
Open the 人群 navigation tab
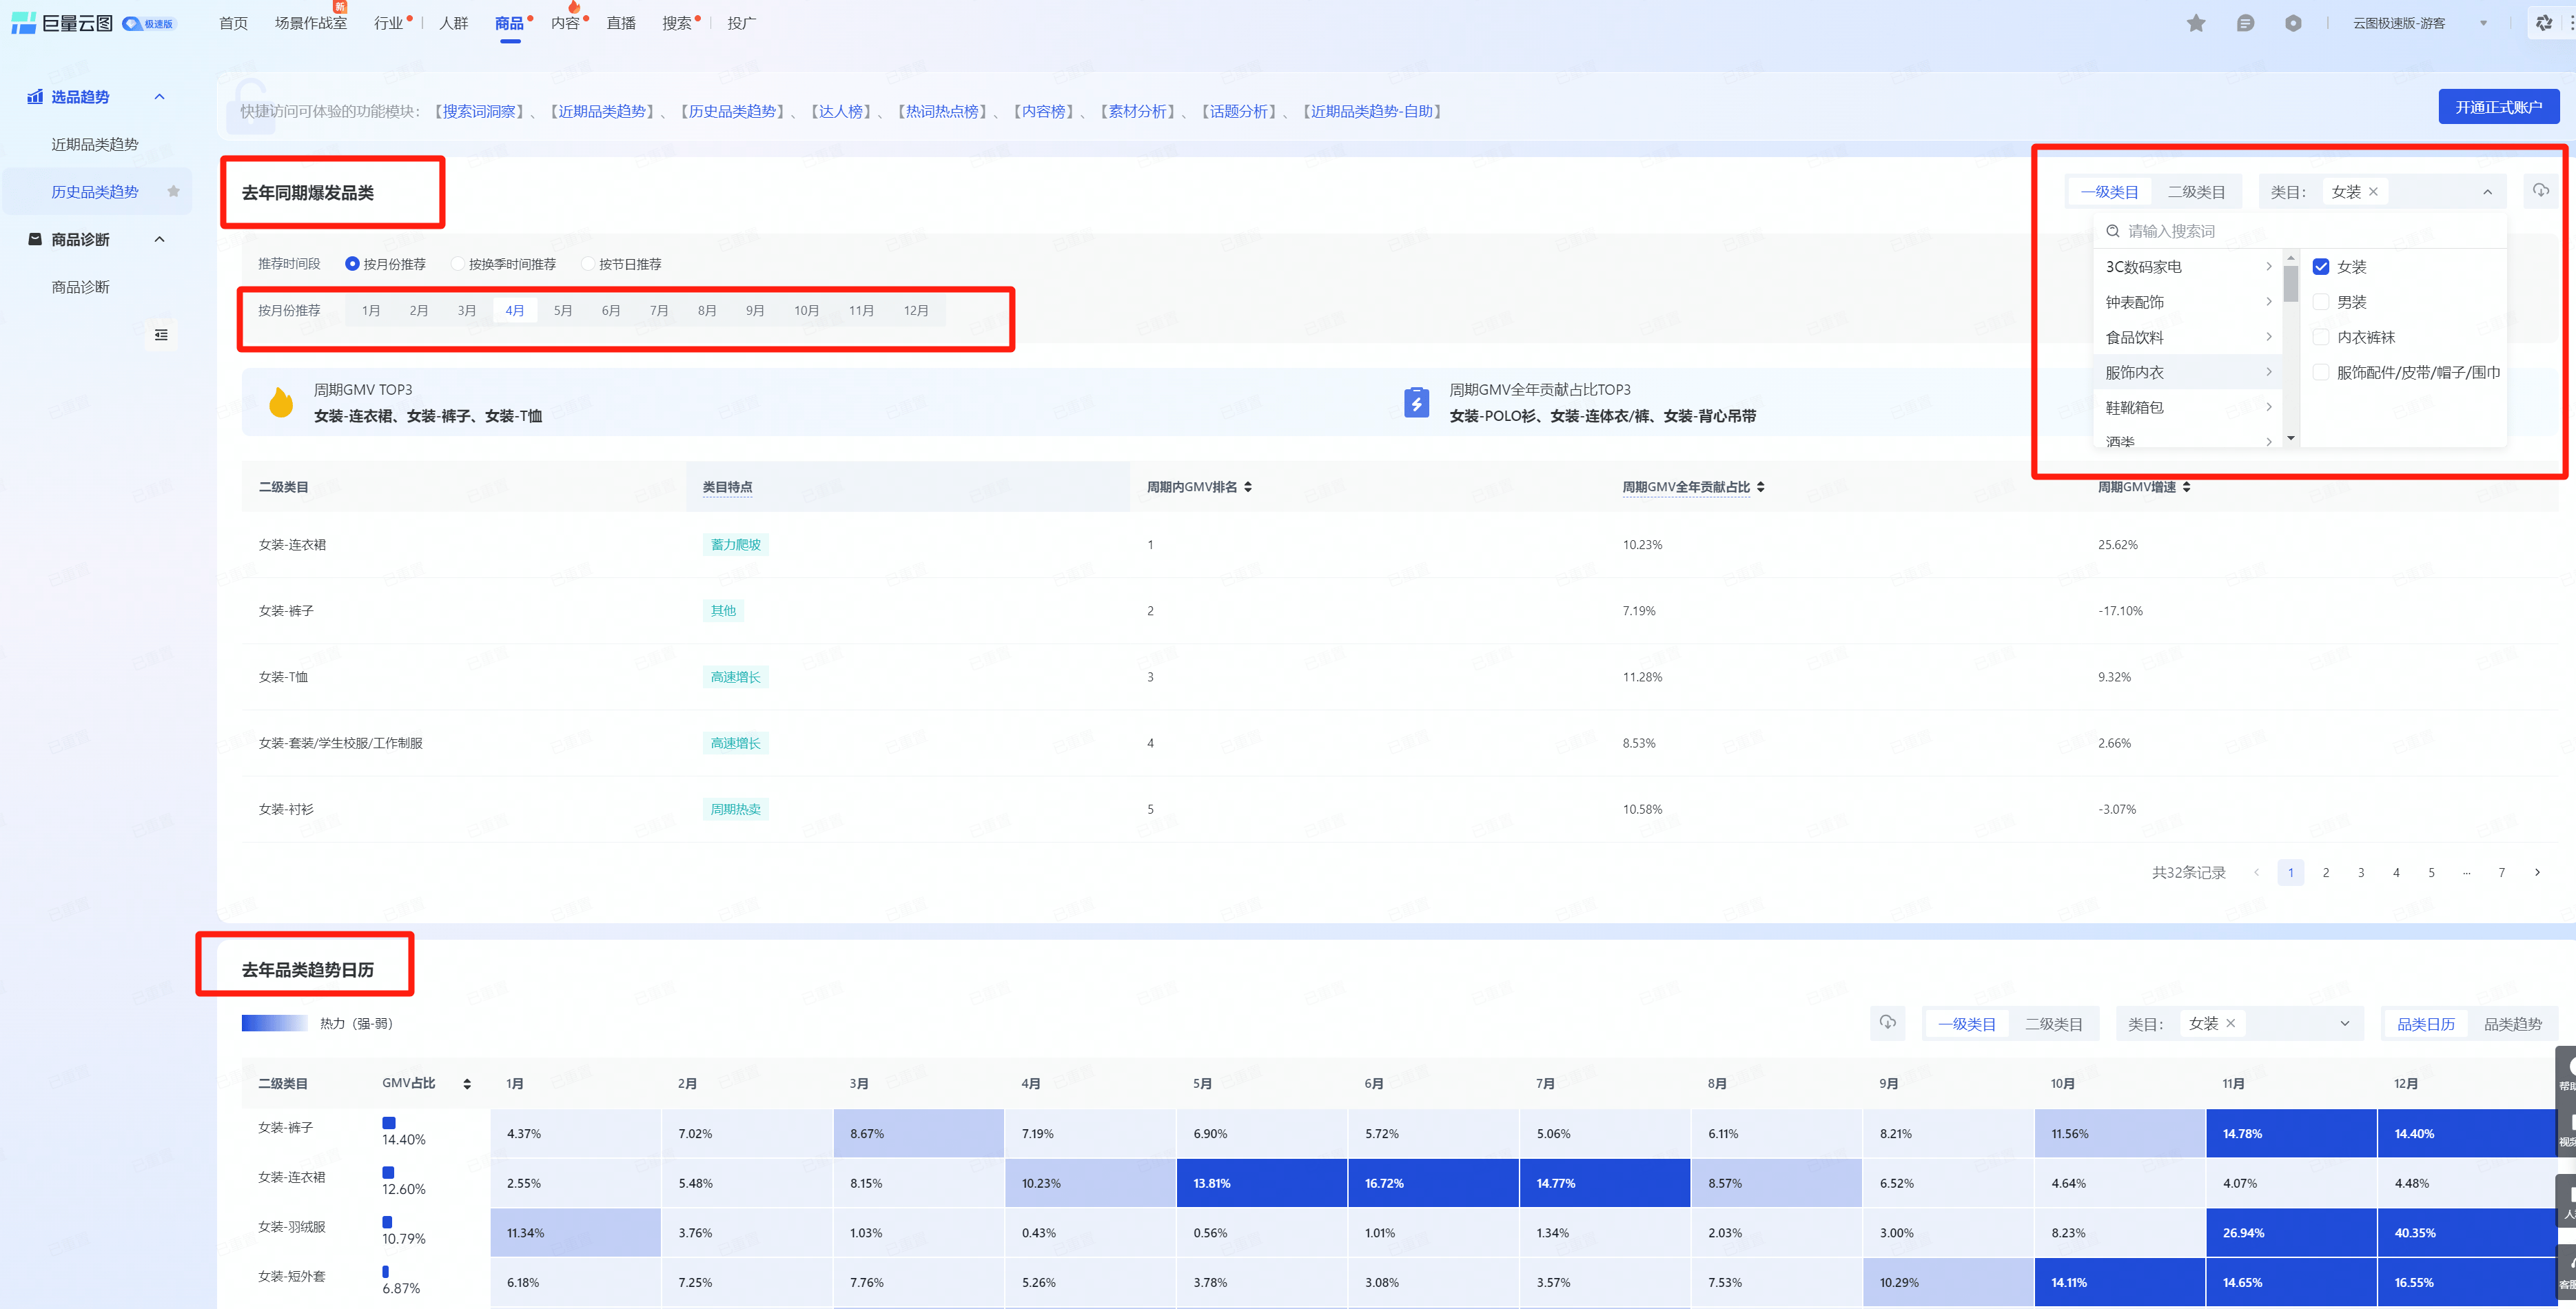point(453,23)
